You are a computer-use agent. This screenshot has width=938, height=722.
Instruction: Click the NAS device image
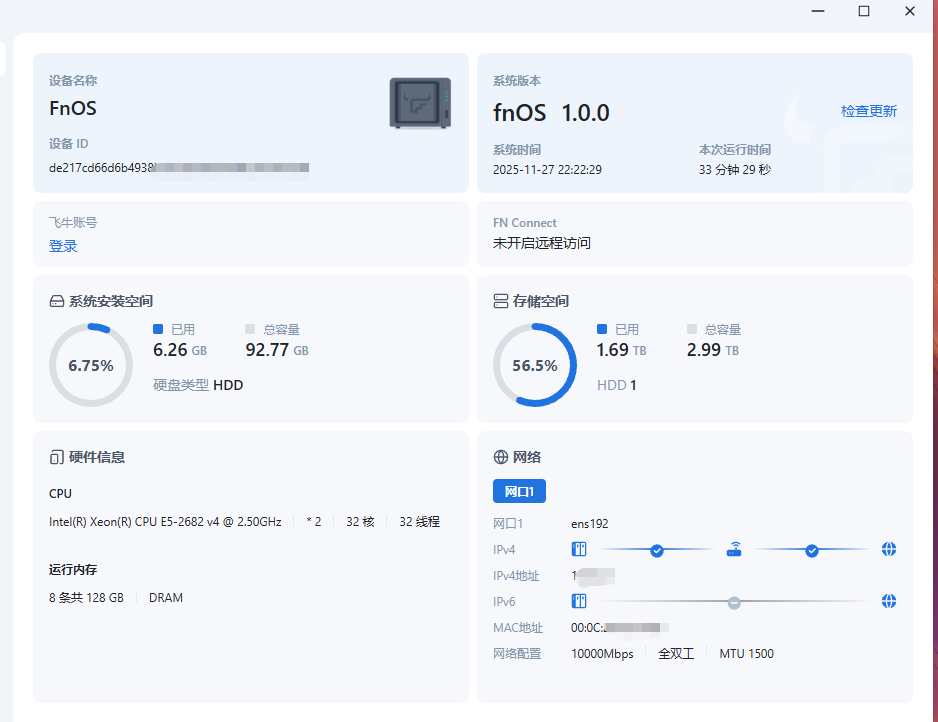pos(420,103)
